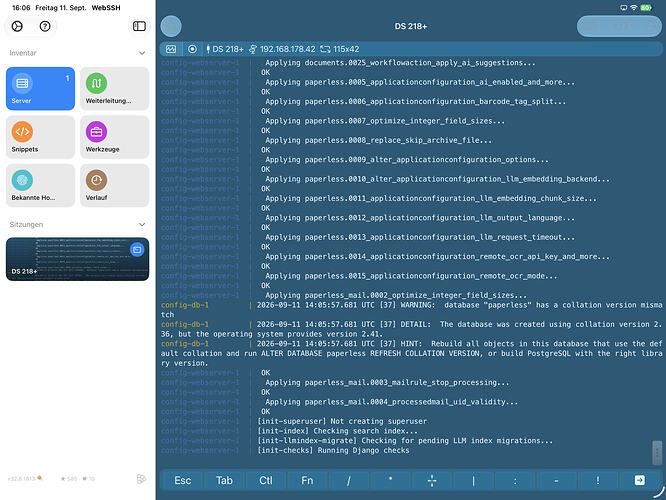Open the settings icon beside help
The width and height of the screenshot is (666, 500).
17,26
